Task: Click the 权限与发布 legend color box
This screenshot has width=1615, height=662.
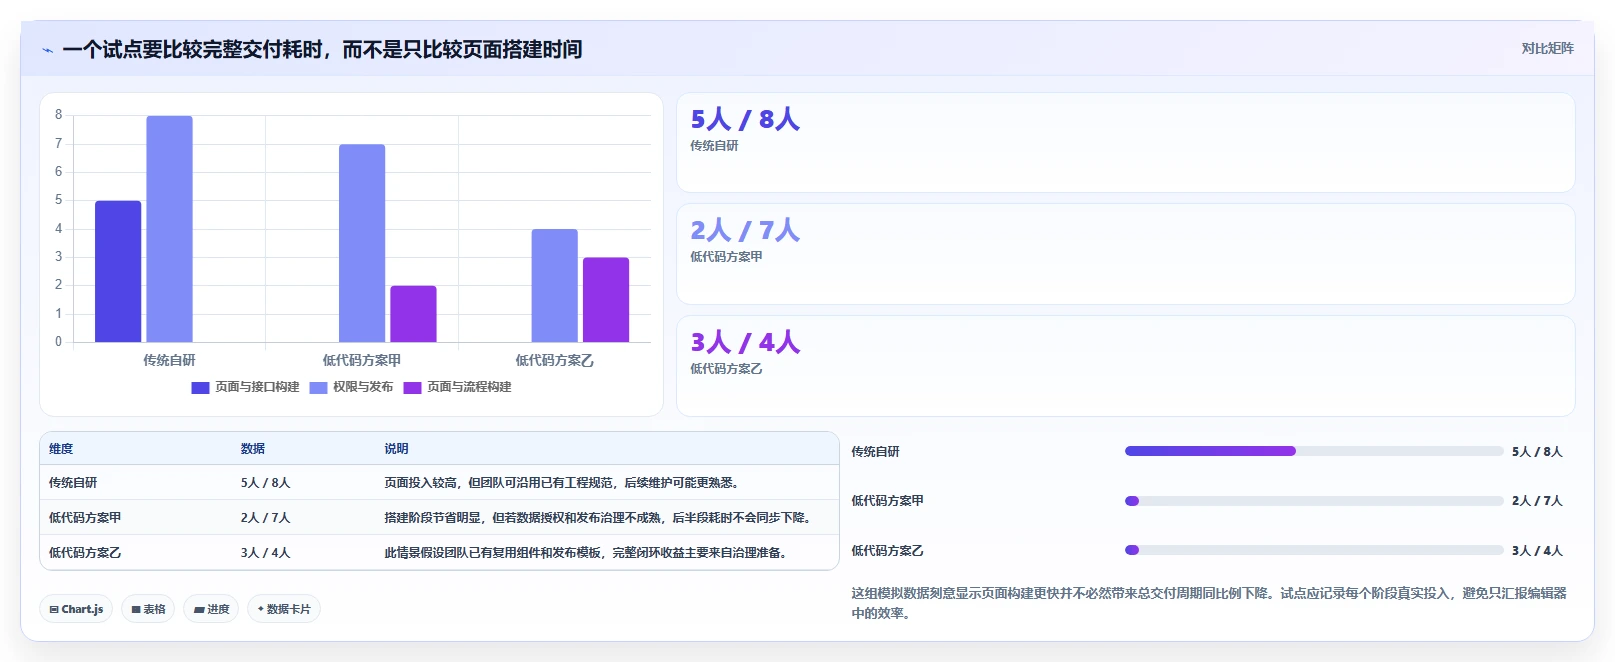Action: pyautogui.click(x=318, y=388)
